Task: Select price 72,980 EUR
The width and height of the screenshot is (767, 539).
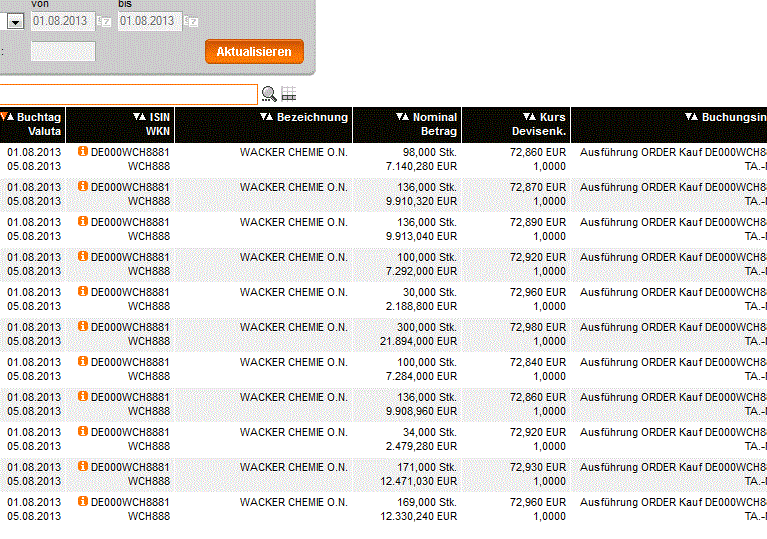Action: click(x=538, y=327)
